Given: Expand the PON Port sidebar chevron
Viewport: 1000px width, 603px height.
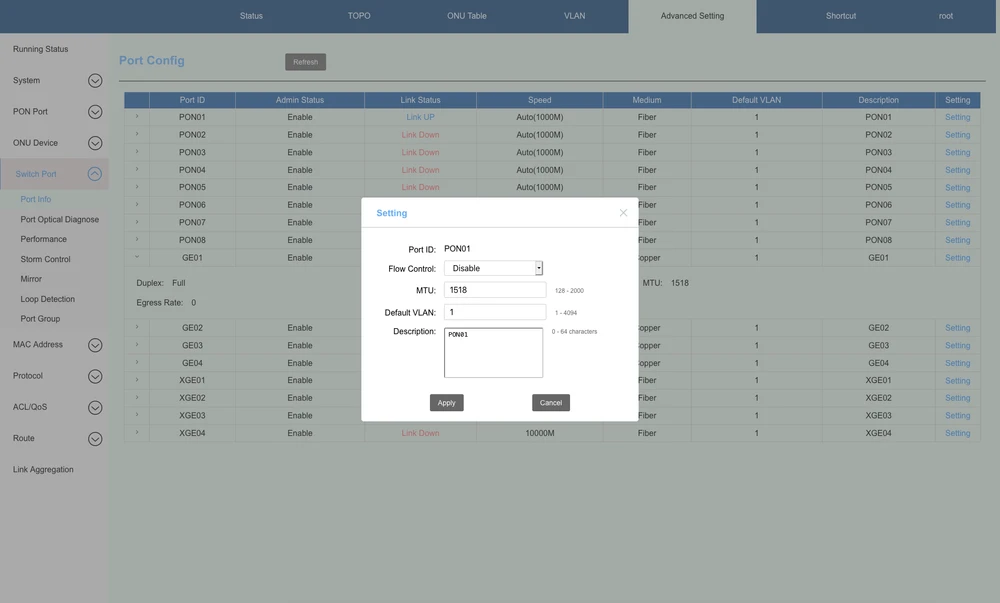Looking at the screenshot, I should 95,112.
